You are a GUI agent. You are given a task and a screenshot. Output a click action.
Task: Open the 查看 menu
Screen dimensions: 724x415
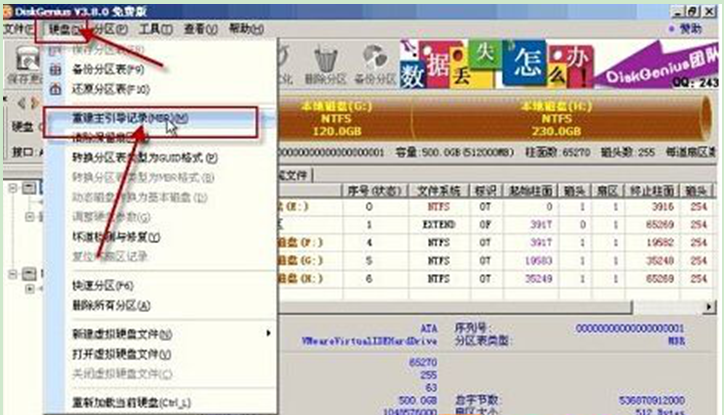[x=200, y=29]
